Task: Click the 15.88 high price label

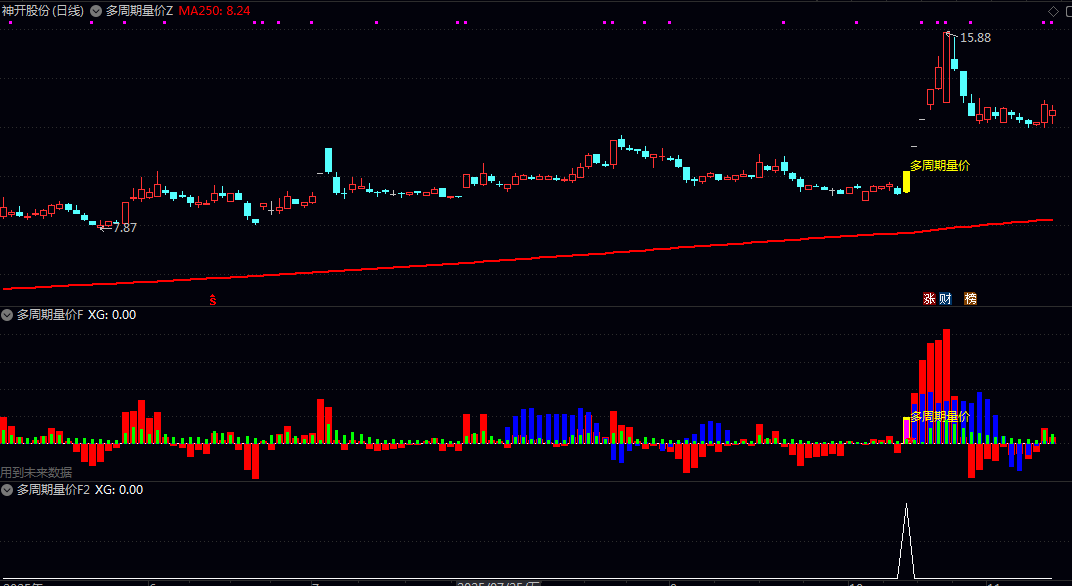Action: 975,38
